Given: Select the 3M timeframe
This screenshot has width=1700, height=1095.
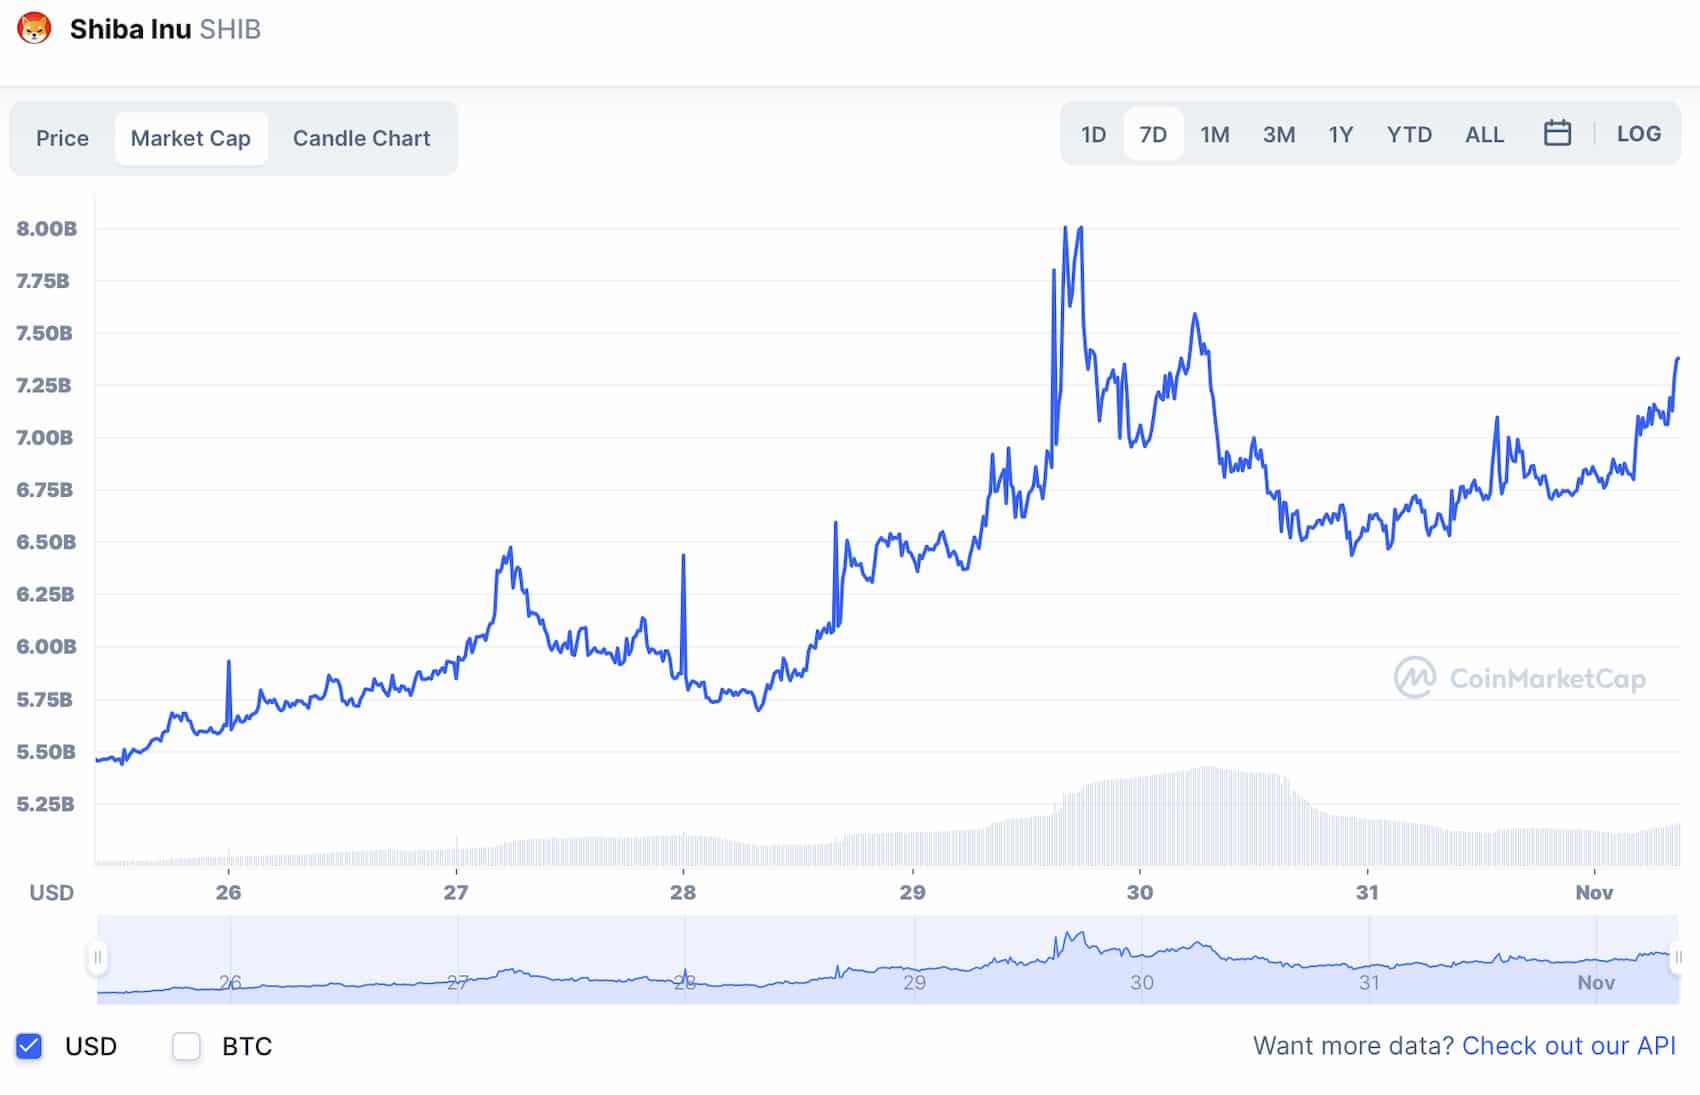Looking at the screenshot, I should coord(1280,134).
